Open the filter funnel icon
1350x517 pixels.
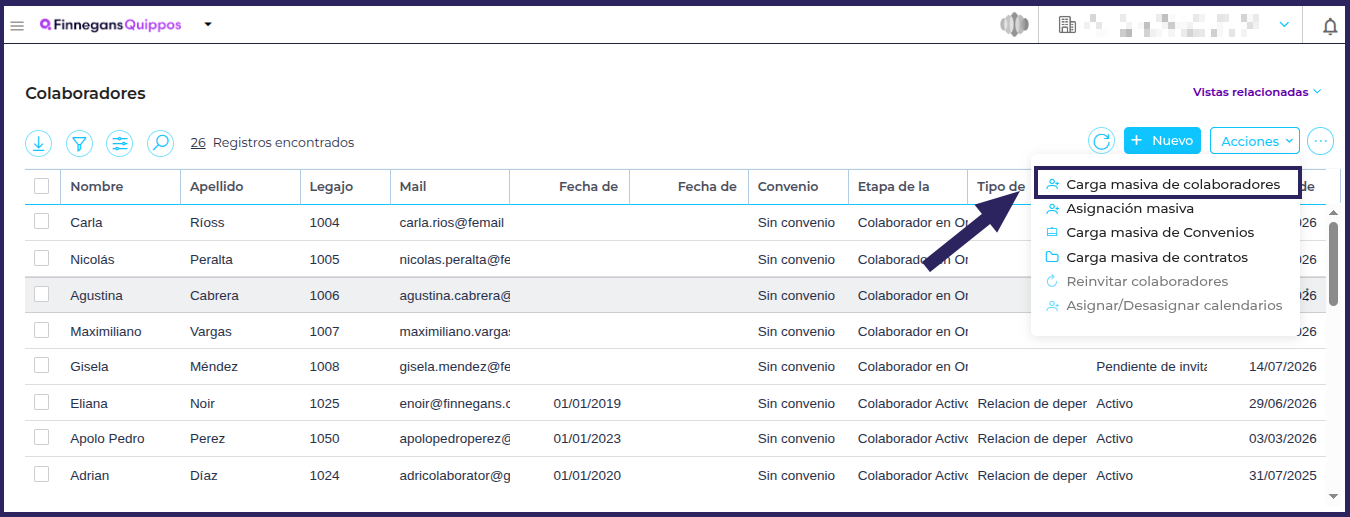(79, 143)
